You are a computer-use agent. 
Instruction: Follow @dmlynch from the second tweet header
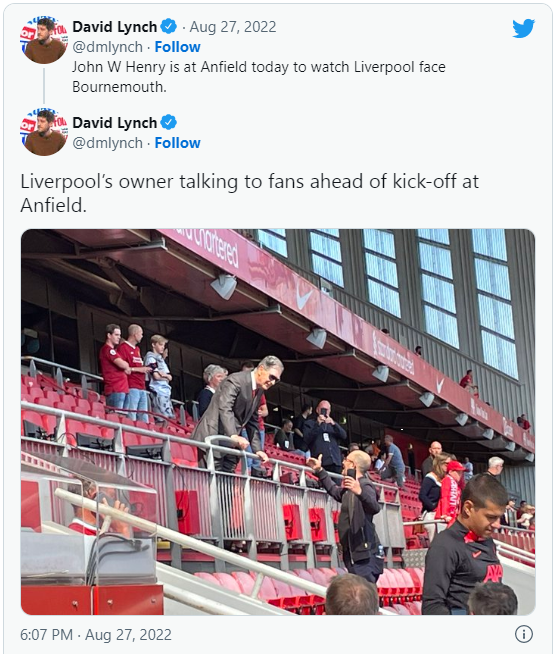click(177, 143)
